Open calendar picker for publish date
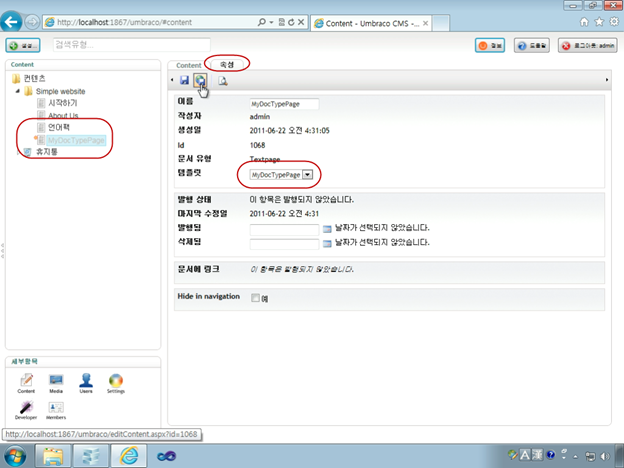This screenshot has height=468, width=624. [x=327, y=229]
